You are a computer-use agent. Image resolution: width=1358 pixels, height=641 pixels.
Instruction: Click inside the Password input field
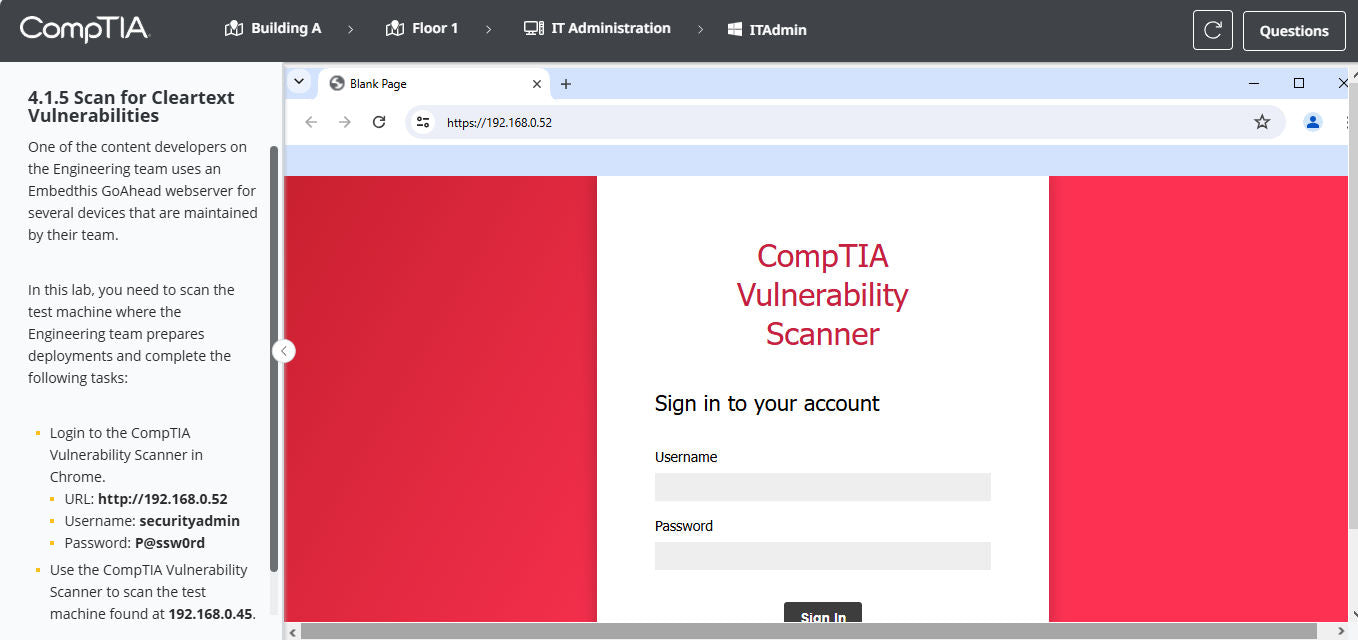822,556
